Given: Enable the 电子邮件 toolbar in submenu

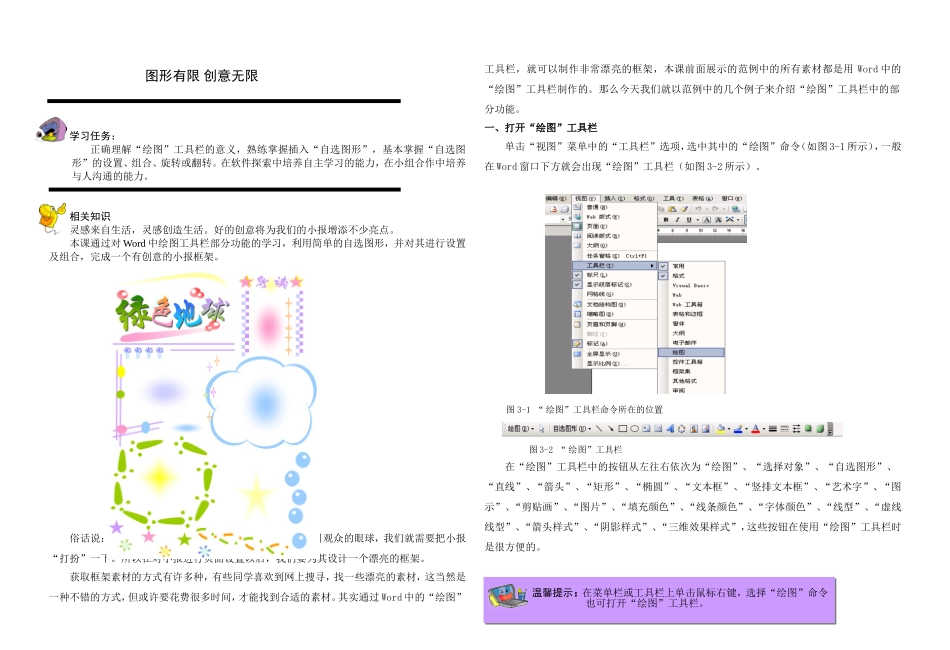Looking at the screenshot, I should (692, 342).
